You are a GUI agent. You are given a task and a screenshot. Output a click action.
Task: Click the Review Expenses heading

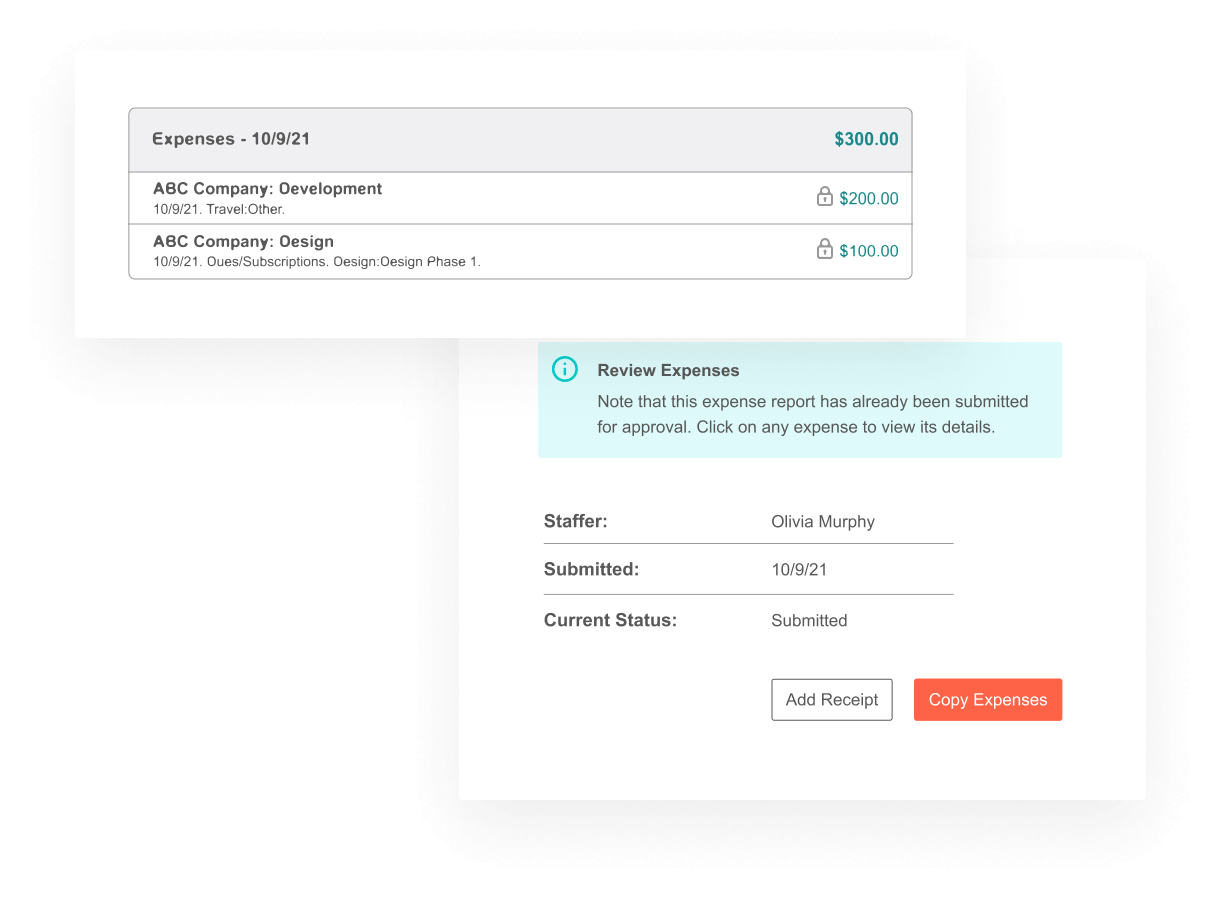(668, 371)
